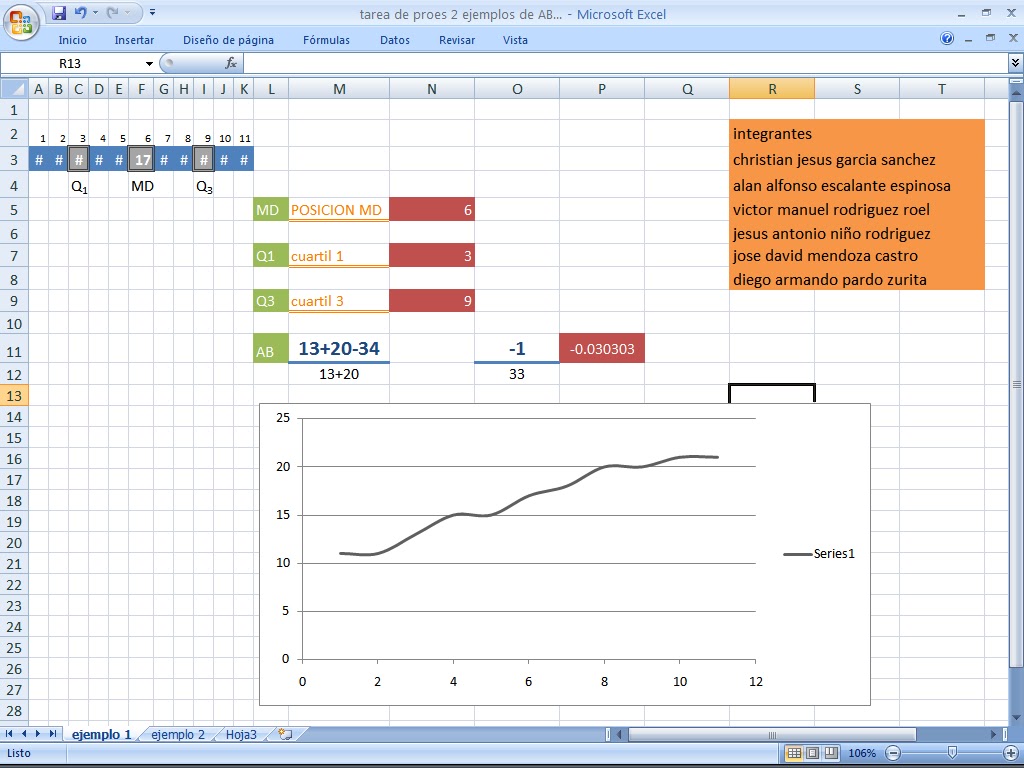The image size is (1024, 768).
Task: Click the Series1 legend entry
Action: tap(820, 554)
